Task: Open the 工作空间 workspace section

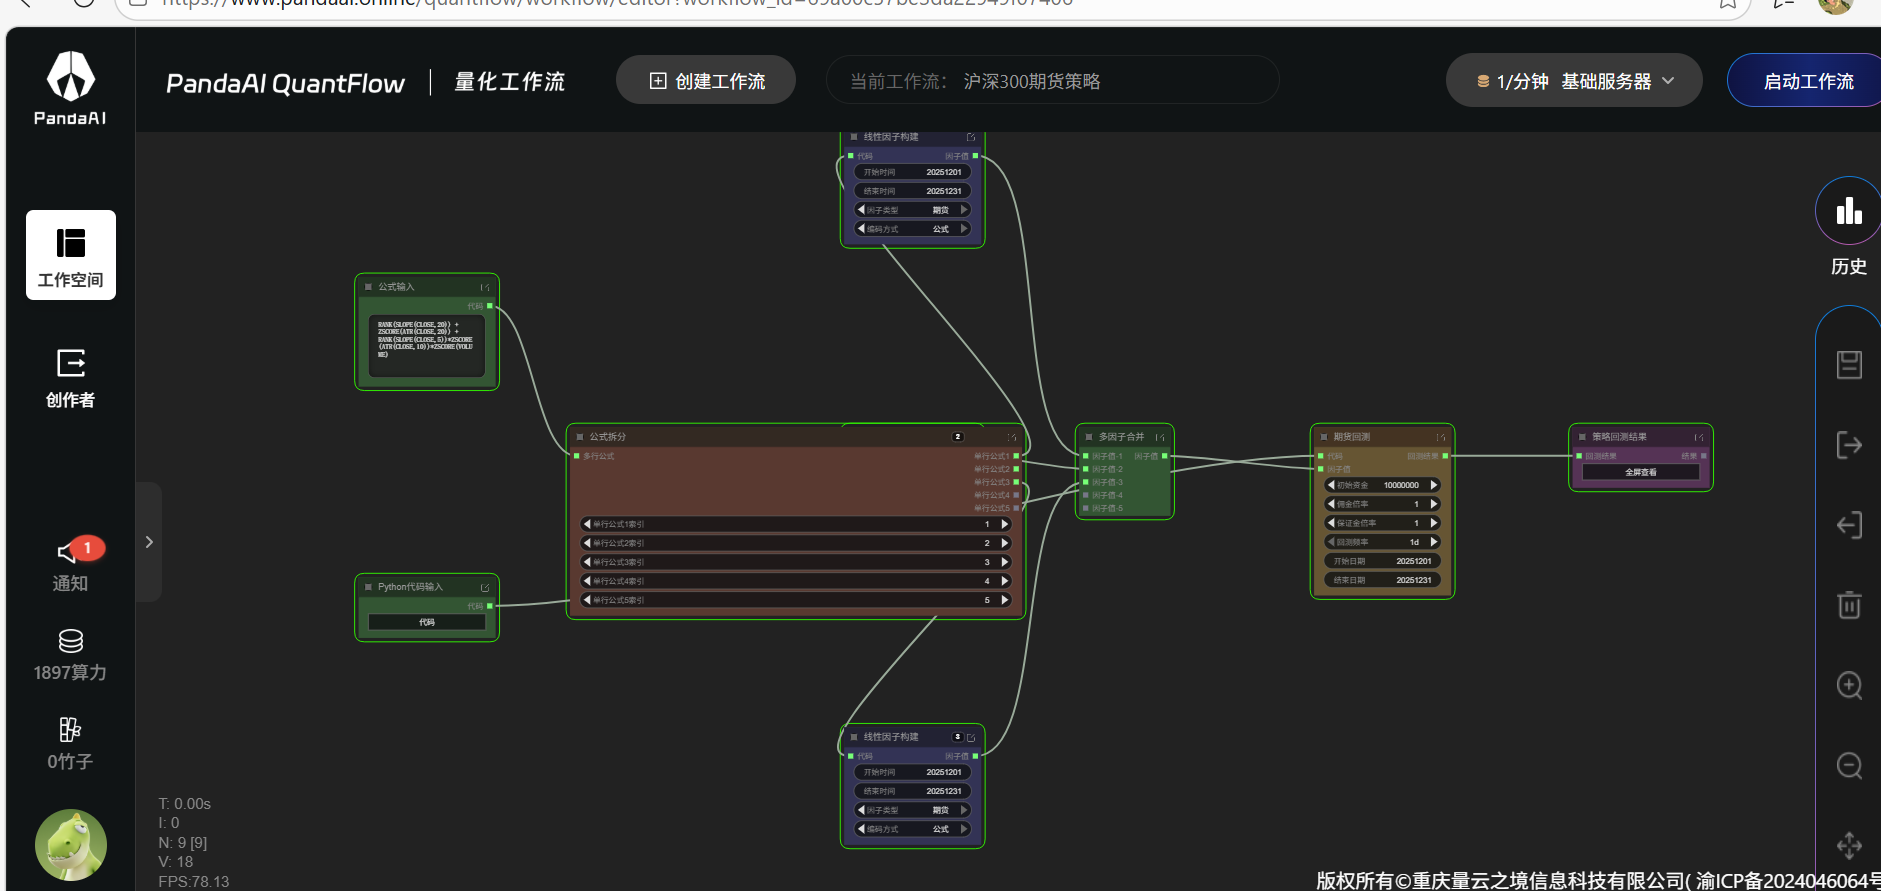Action: pos(71,255)
